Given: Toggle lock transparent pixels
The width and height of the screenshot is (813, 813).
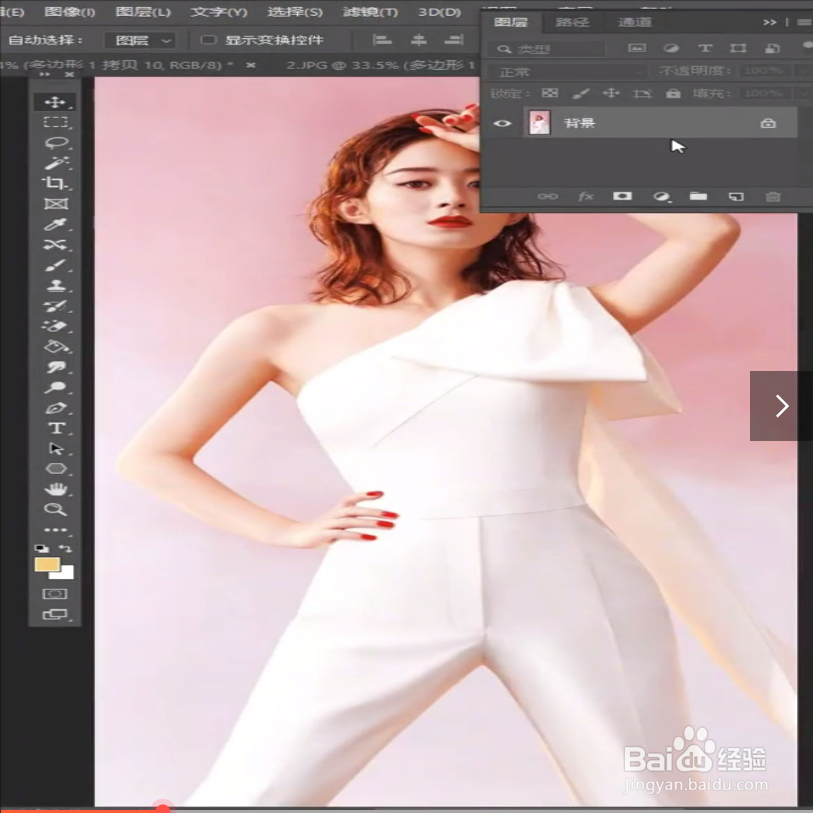Looking at the screenshot, I should pos(550,93).
